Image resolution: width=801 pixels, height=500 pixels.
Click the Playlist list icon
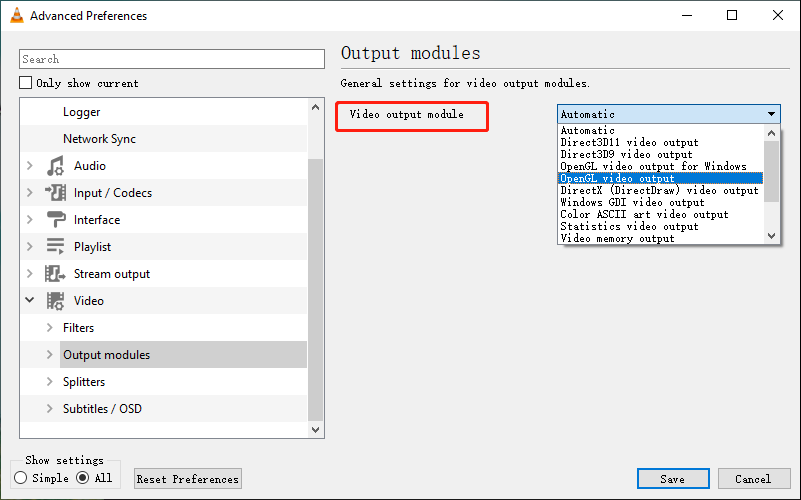[x=55, y=246]
